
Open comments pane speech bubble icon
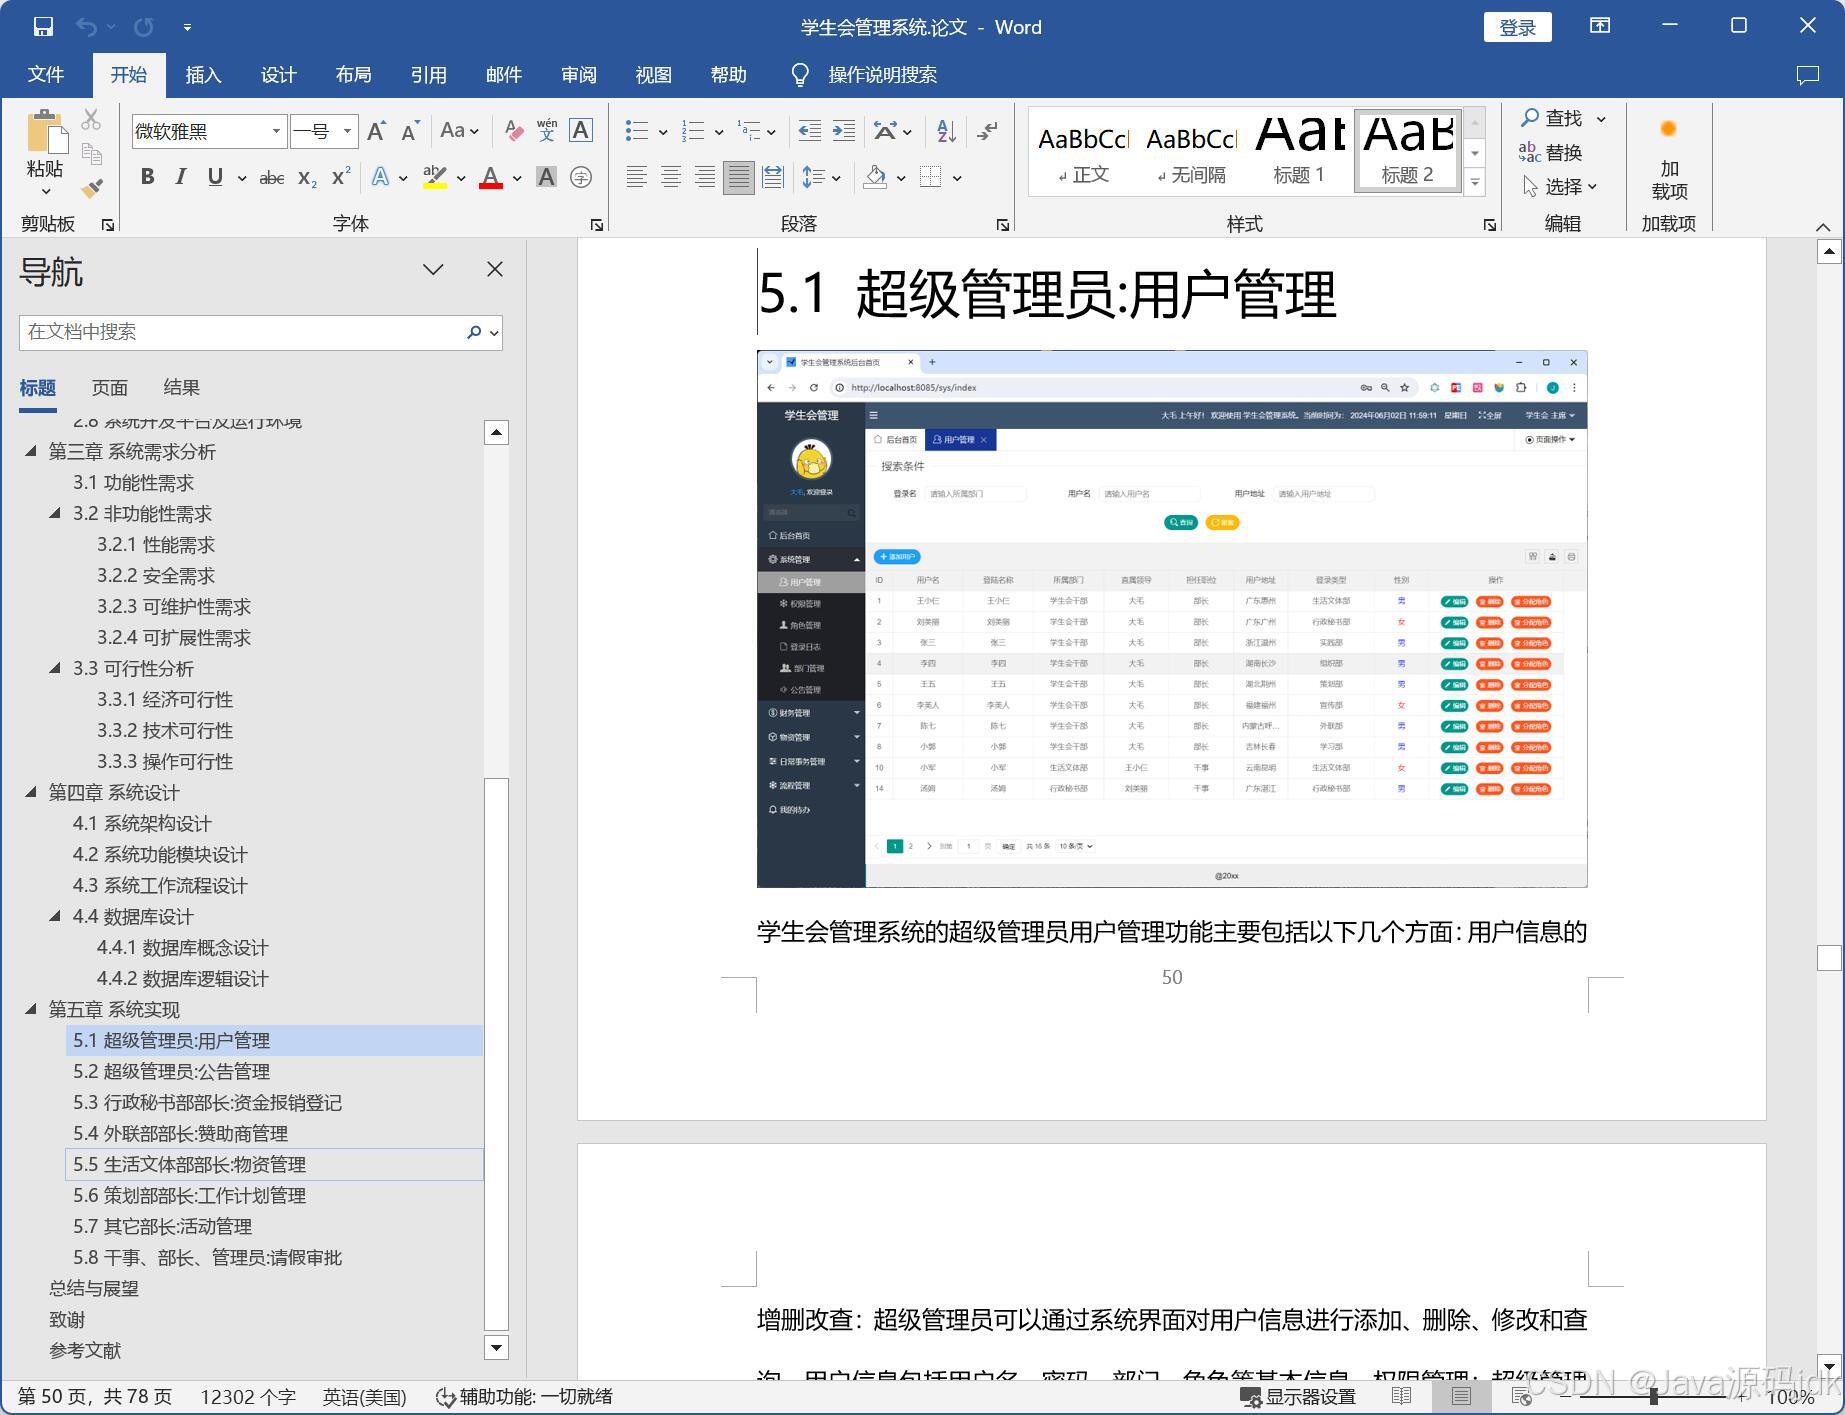tap(1807, 75)
